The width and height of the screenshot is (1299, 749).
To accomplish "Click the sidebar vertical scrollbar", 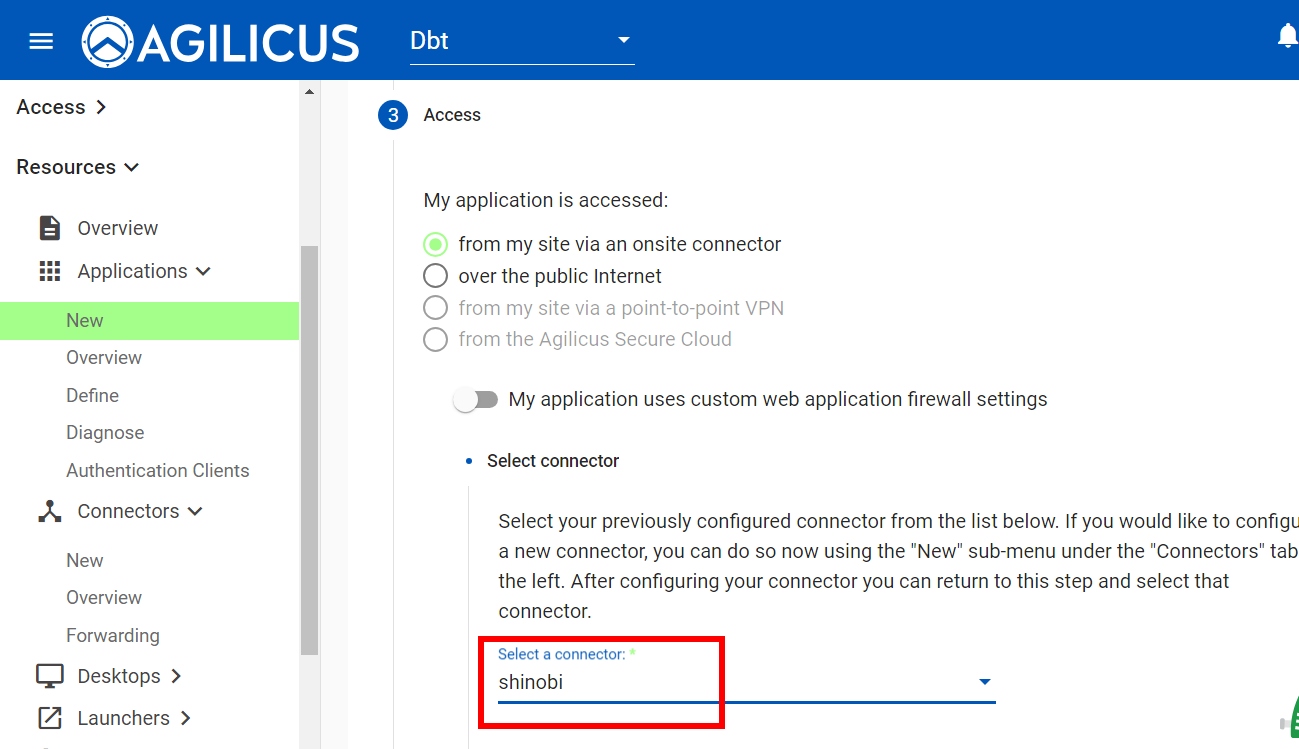I will tap(309, 450).
